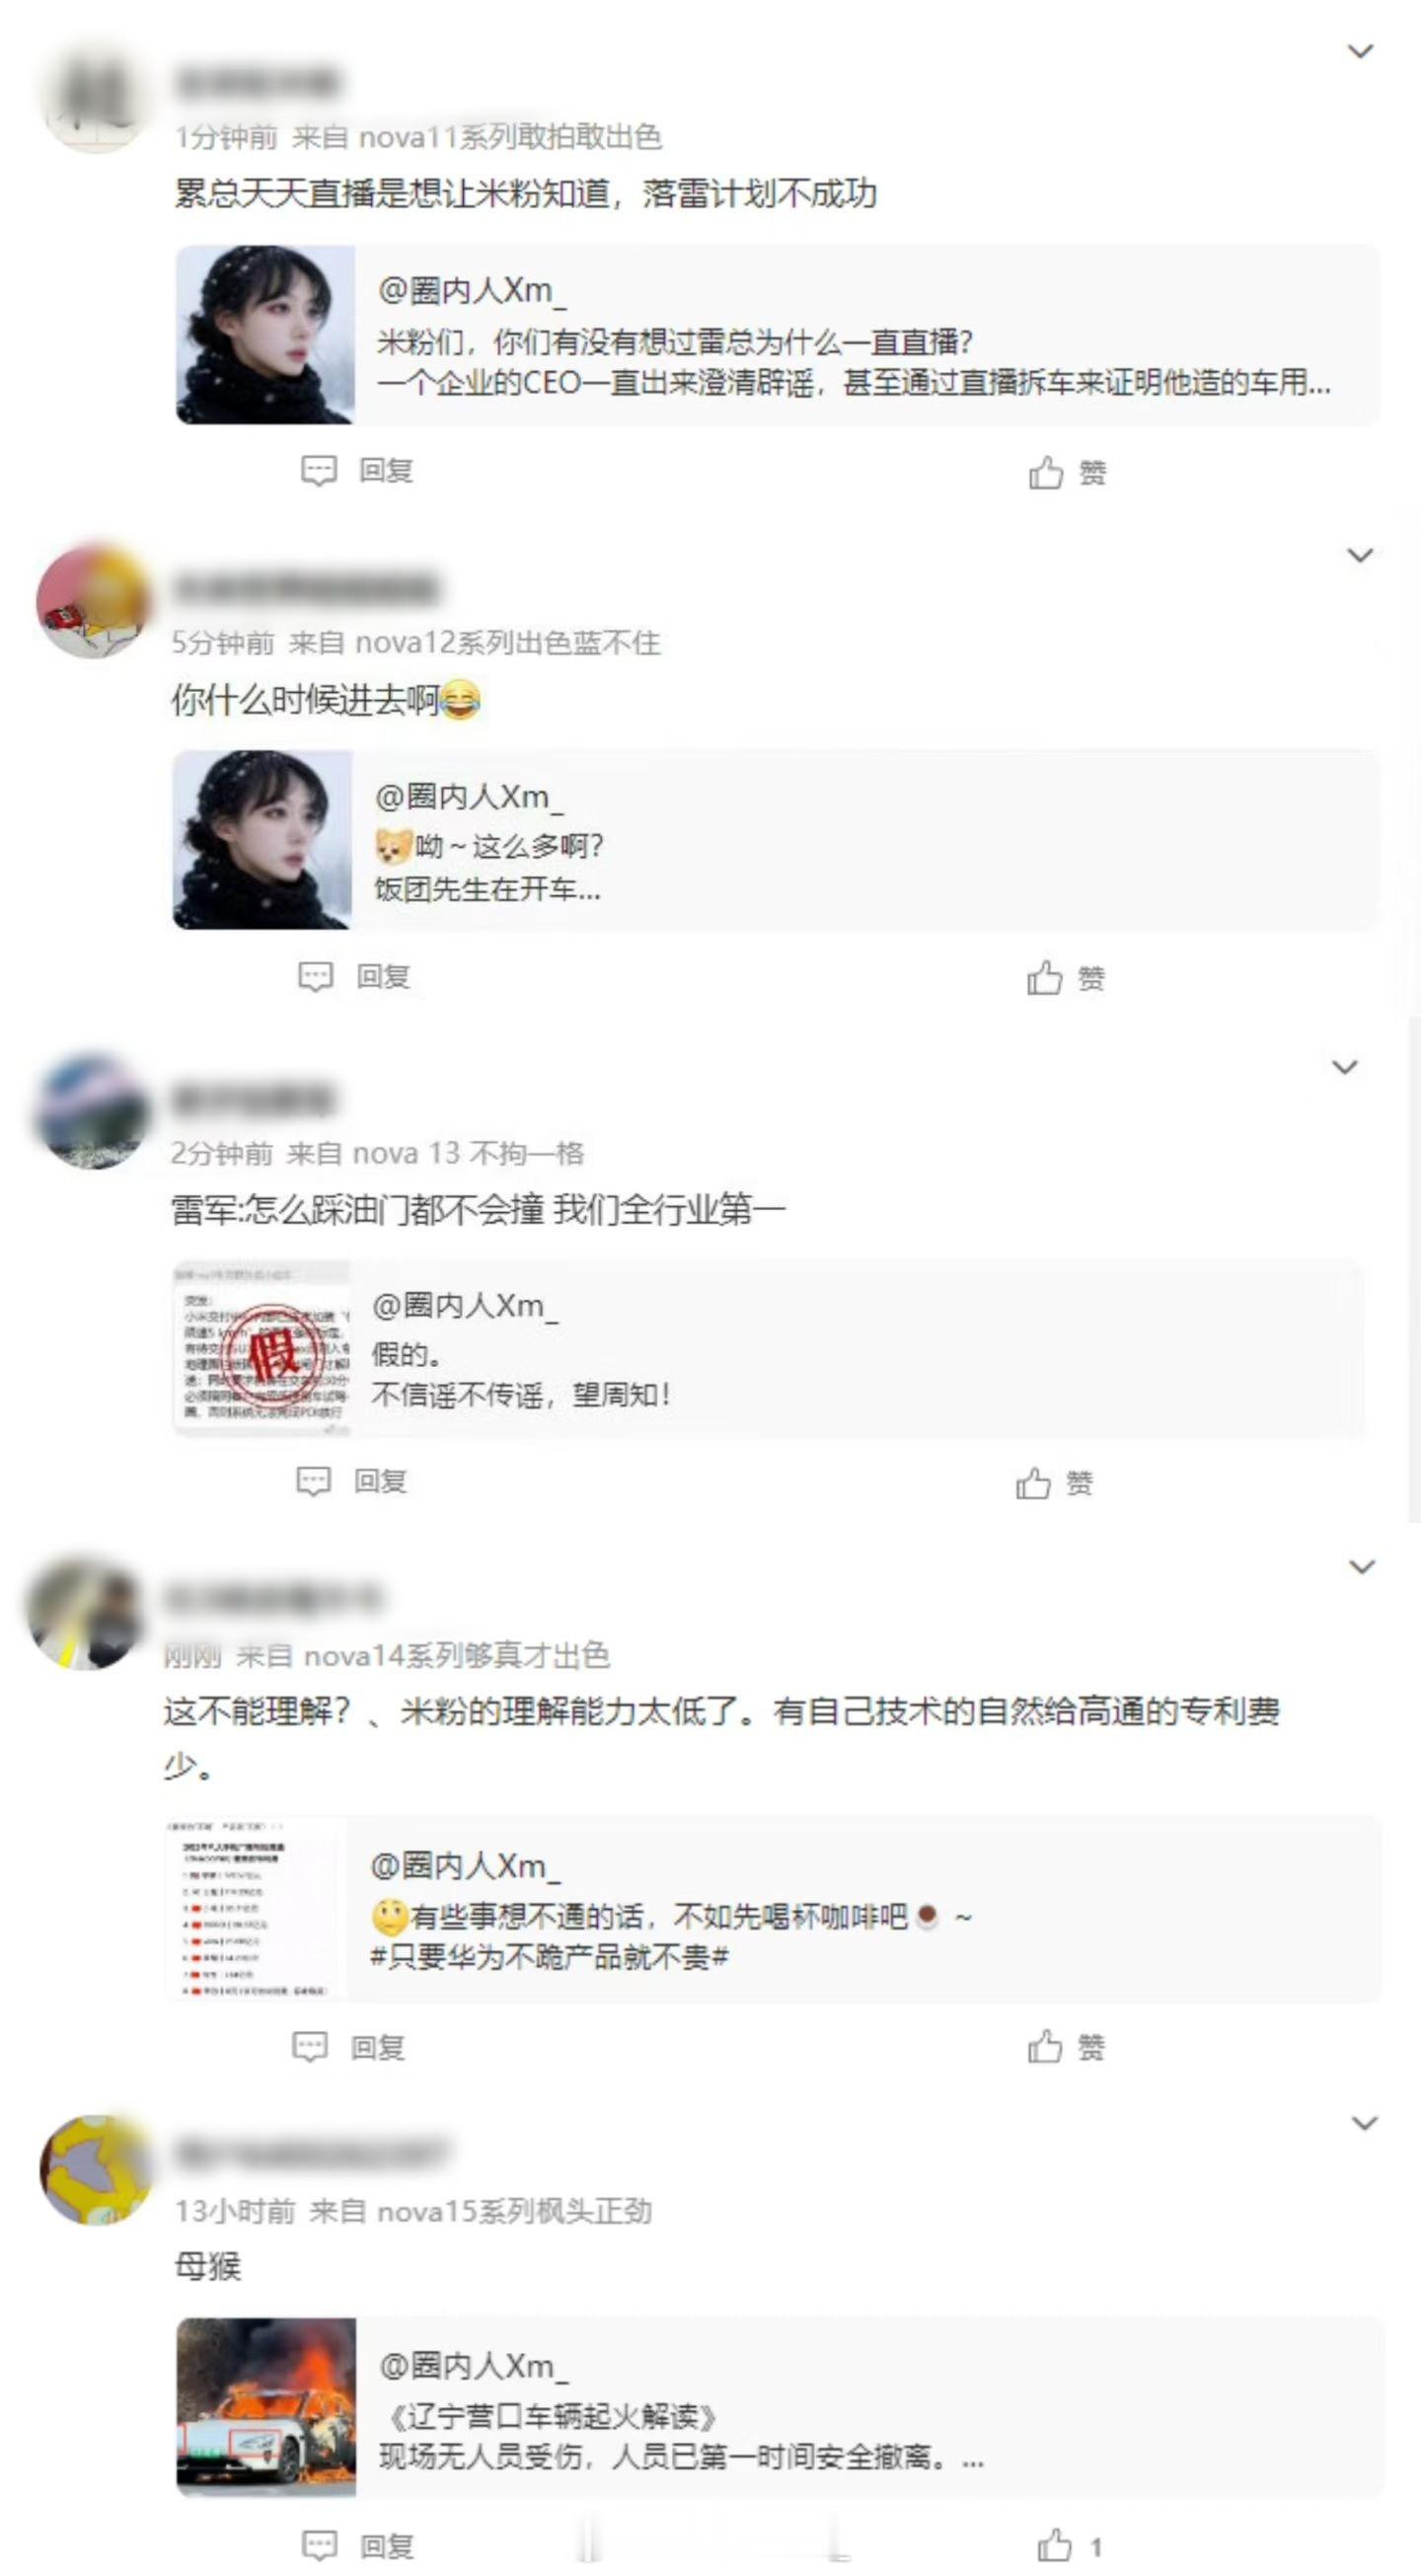Like the 米粉的理解能力太低了 comment
Screen dimensions: 1421x2576
[x=1066, y=2047]
